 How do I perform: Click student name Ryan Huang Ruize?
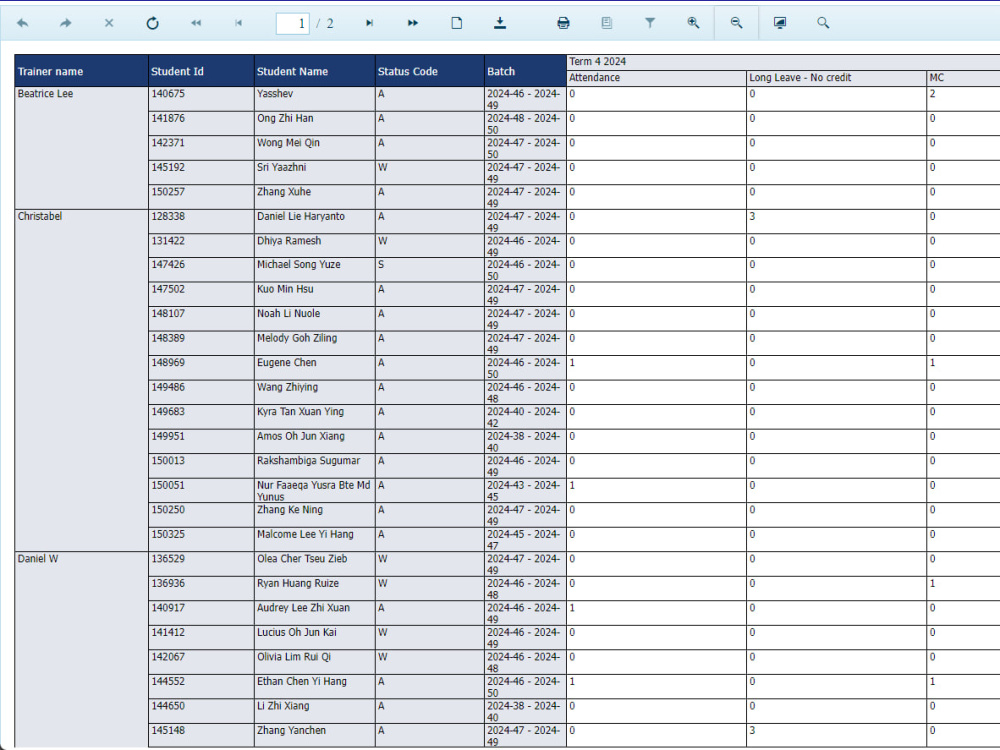pos(298,584)
